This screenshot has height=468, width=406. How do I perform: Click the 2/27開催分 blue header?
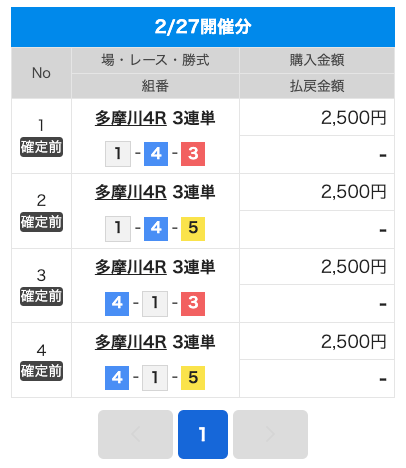pyautogui.click(x=203, y=27)
